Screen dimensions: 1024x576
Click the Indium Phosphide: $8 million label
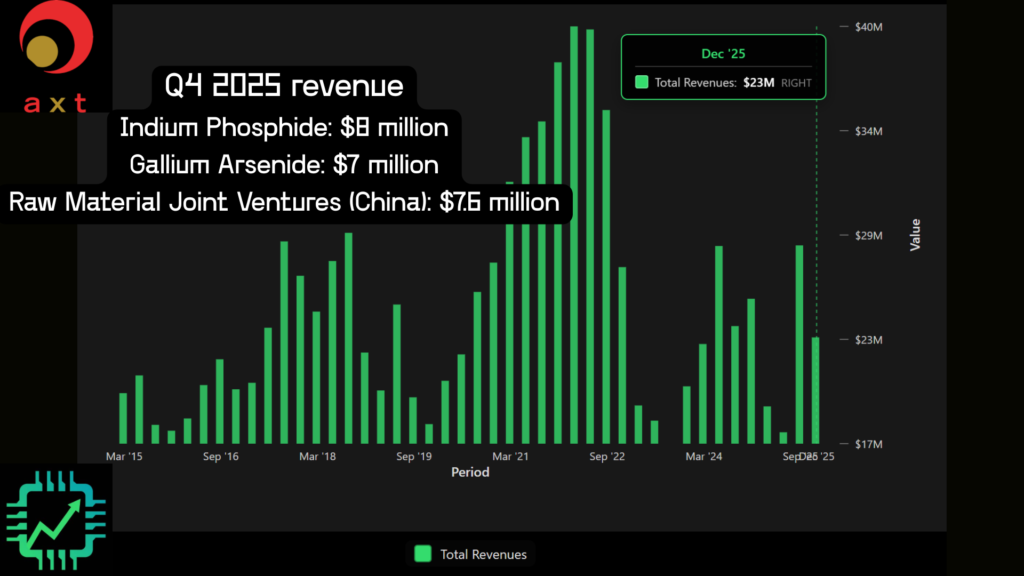tap(284, 128)
